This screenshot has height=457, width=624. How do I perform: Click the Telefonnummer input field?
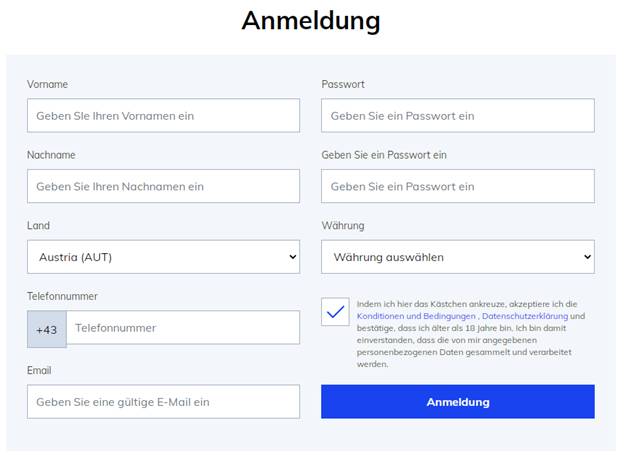pos(183,328)
